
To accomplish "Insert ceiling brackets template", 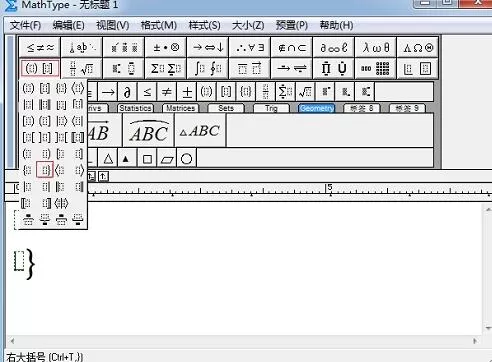I will click(78, 105).
